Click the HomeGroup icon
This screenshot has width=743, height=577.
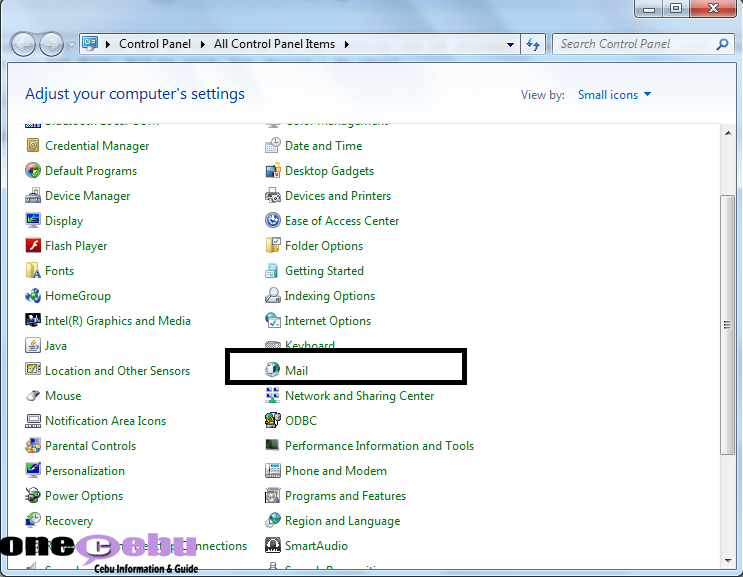point(33,296)
